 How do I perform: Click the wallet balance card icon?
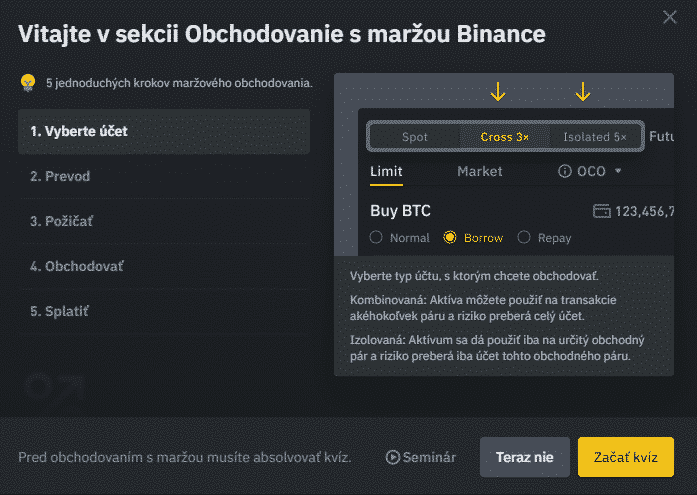[x=601, y=211]
